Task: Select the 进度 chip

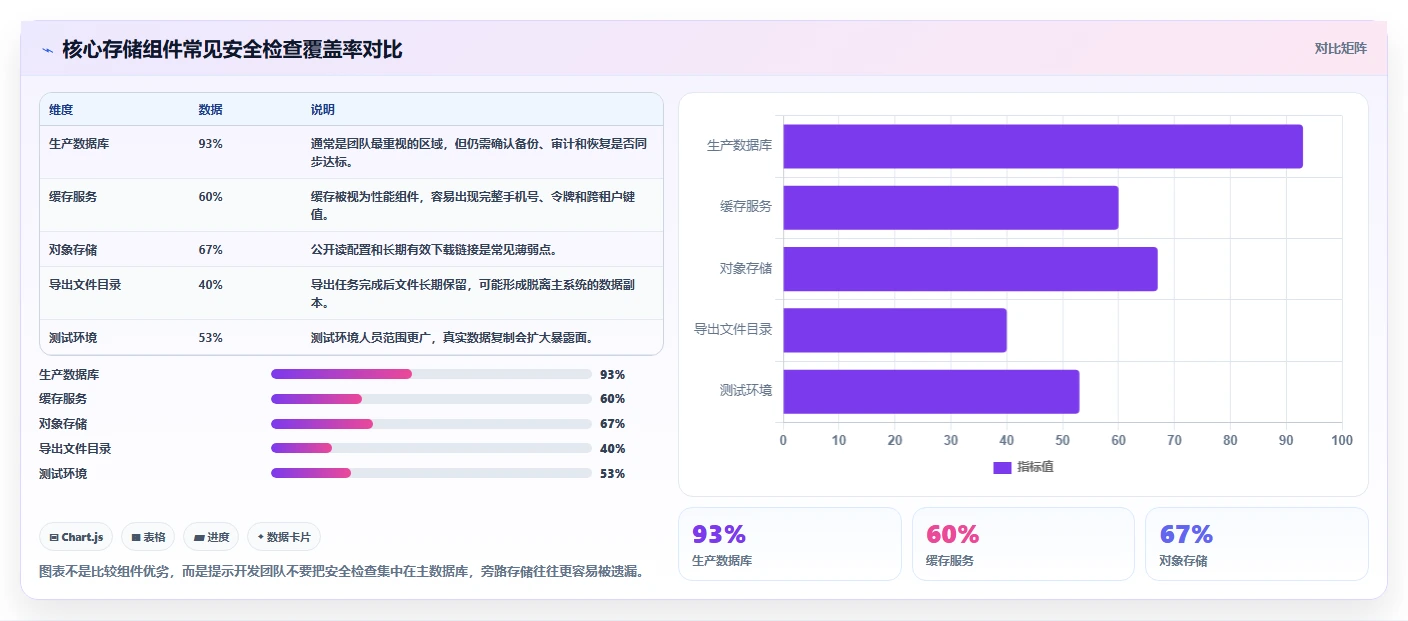Action: [211, 537]
